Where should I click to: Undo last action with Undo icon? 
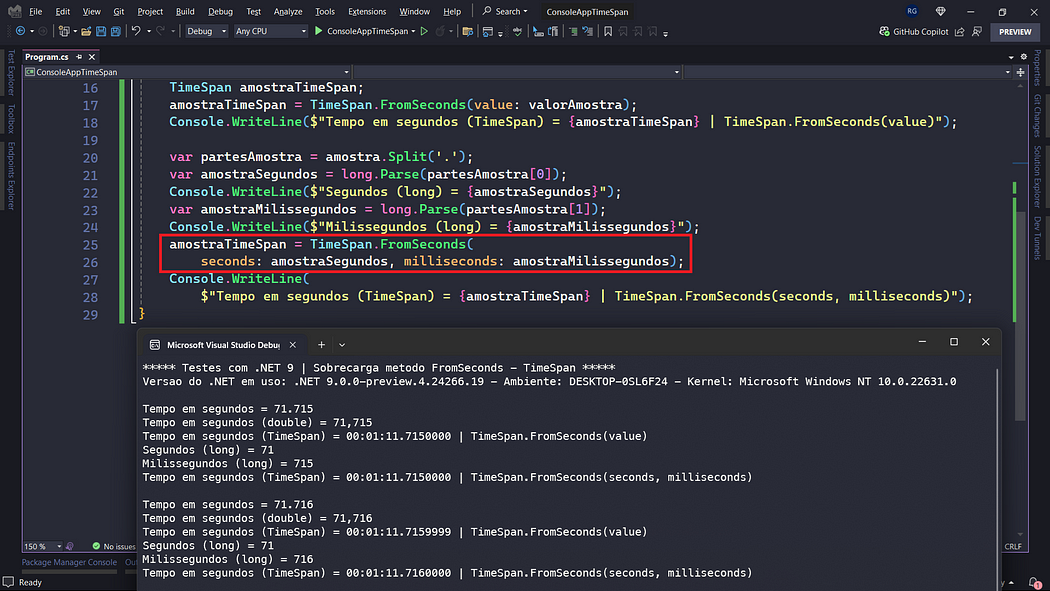tap(136, 31)
